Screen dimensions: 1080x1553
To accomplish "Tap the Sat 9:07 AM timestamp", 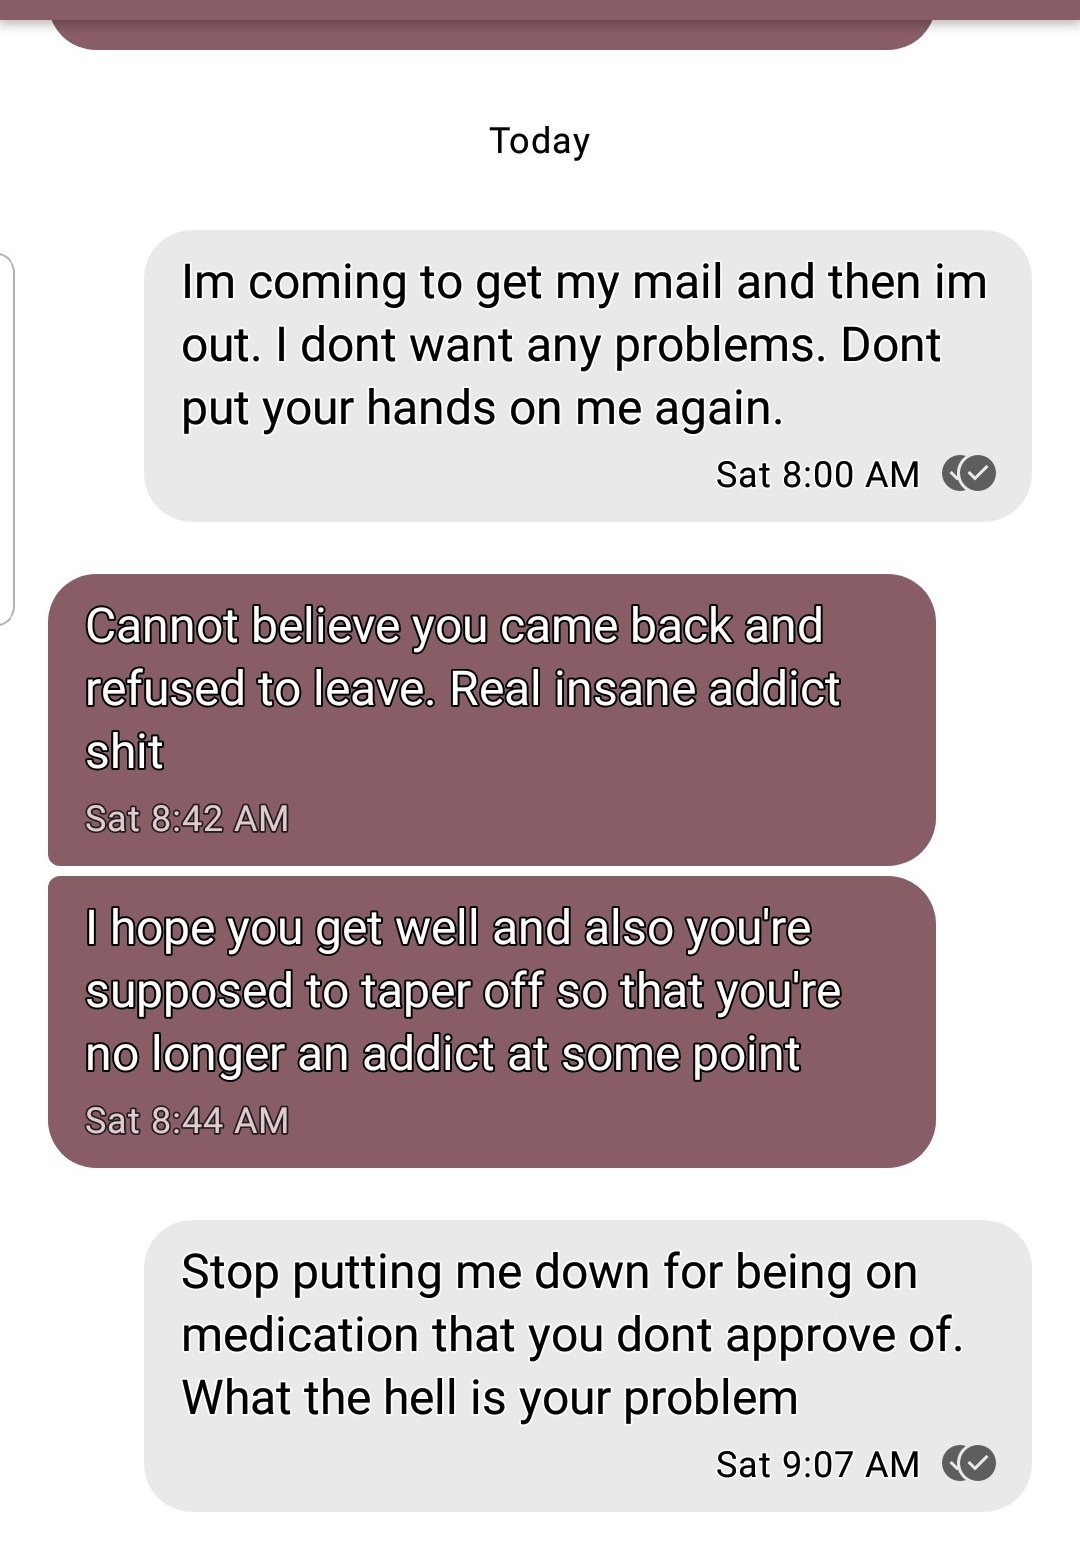I will tap(817, 1464).
